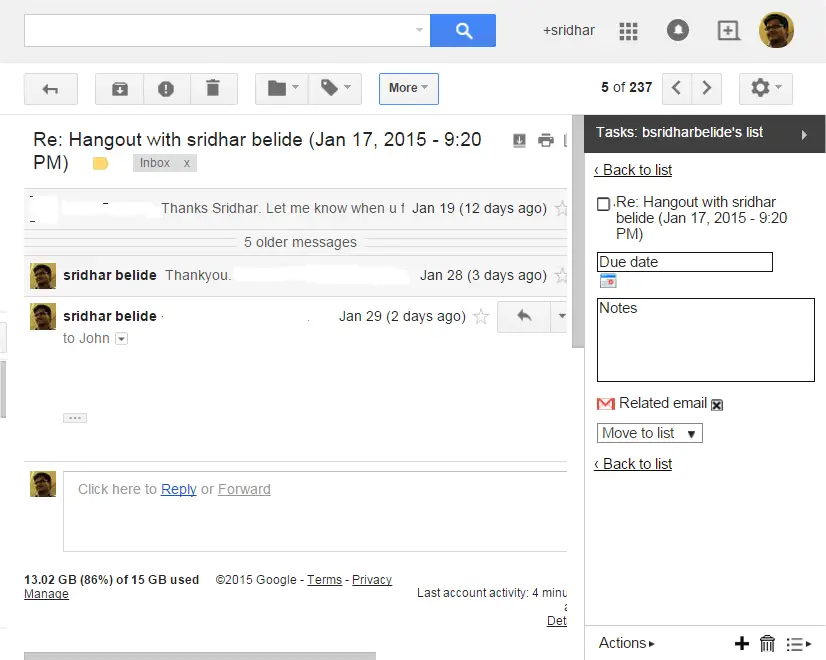Open the settings gear menu
The width and height of the screenshot is (826, 660).
click(765, 88)
